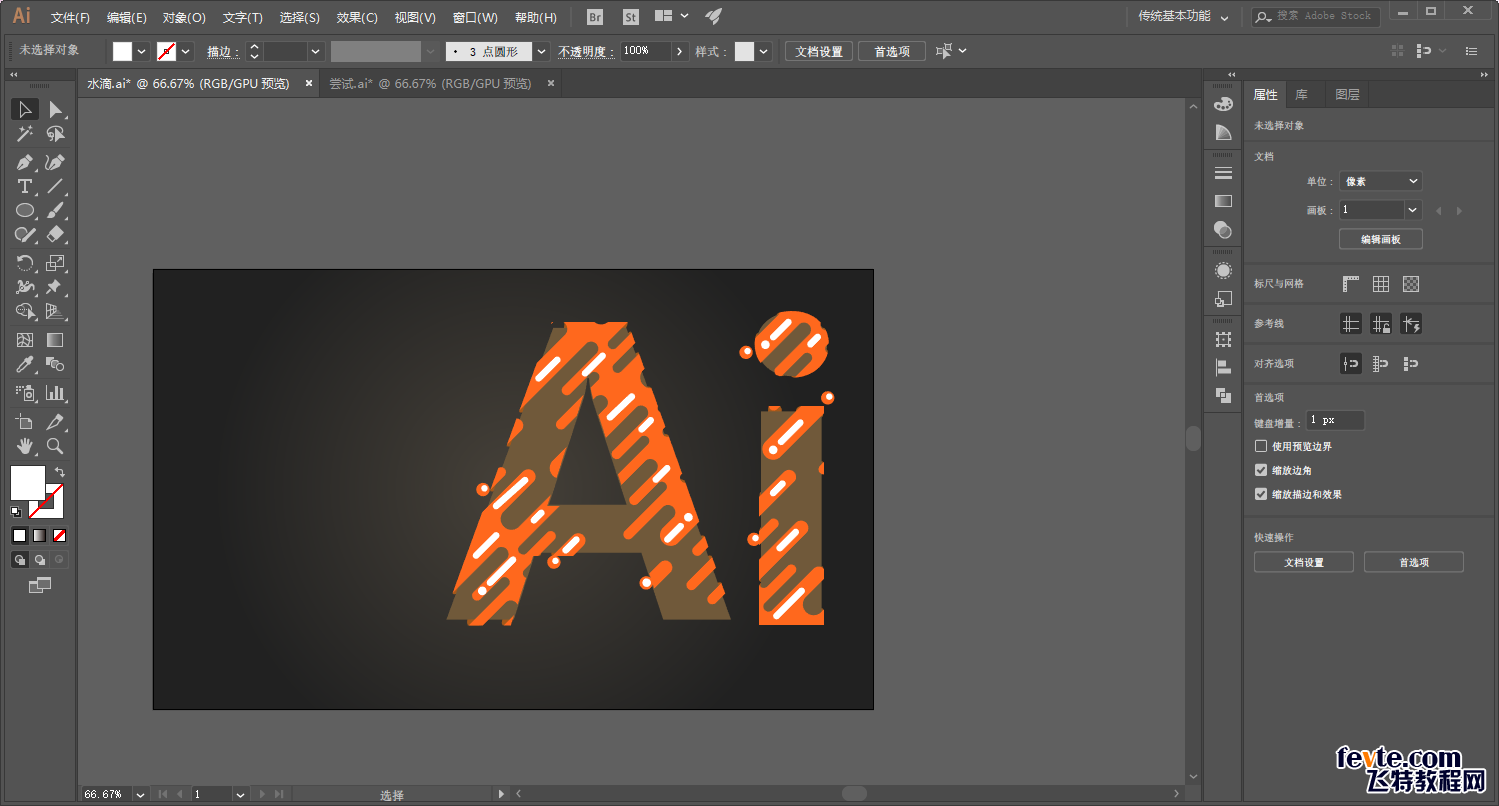The width and height of the screenshot is (1499, 806).
Task: Select the Ellipse tool
Action: [25, 211]
